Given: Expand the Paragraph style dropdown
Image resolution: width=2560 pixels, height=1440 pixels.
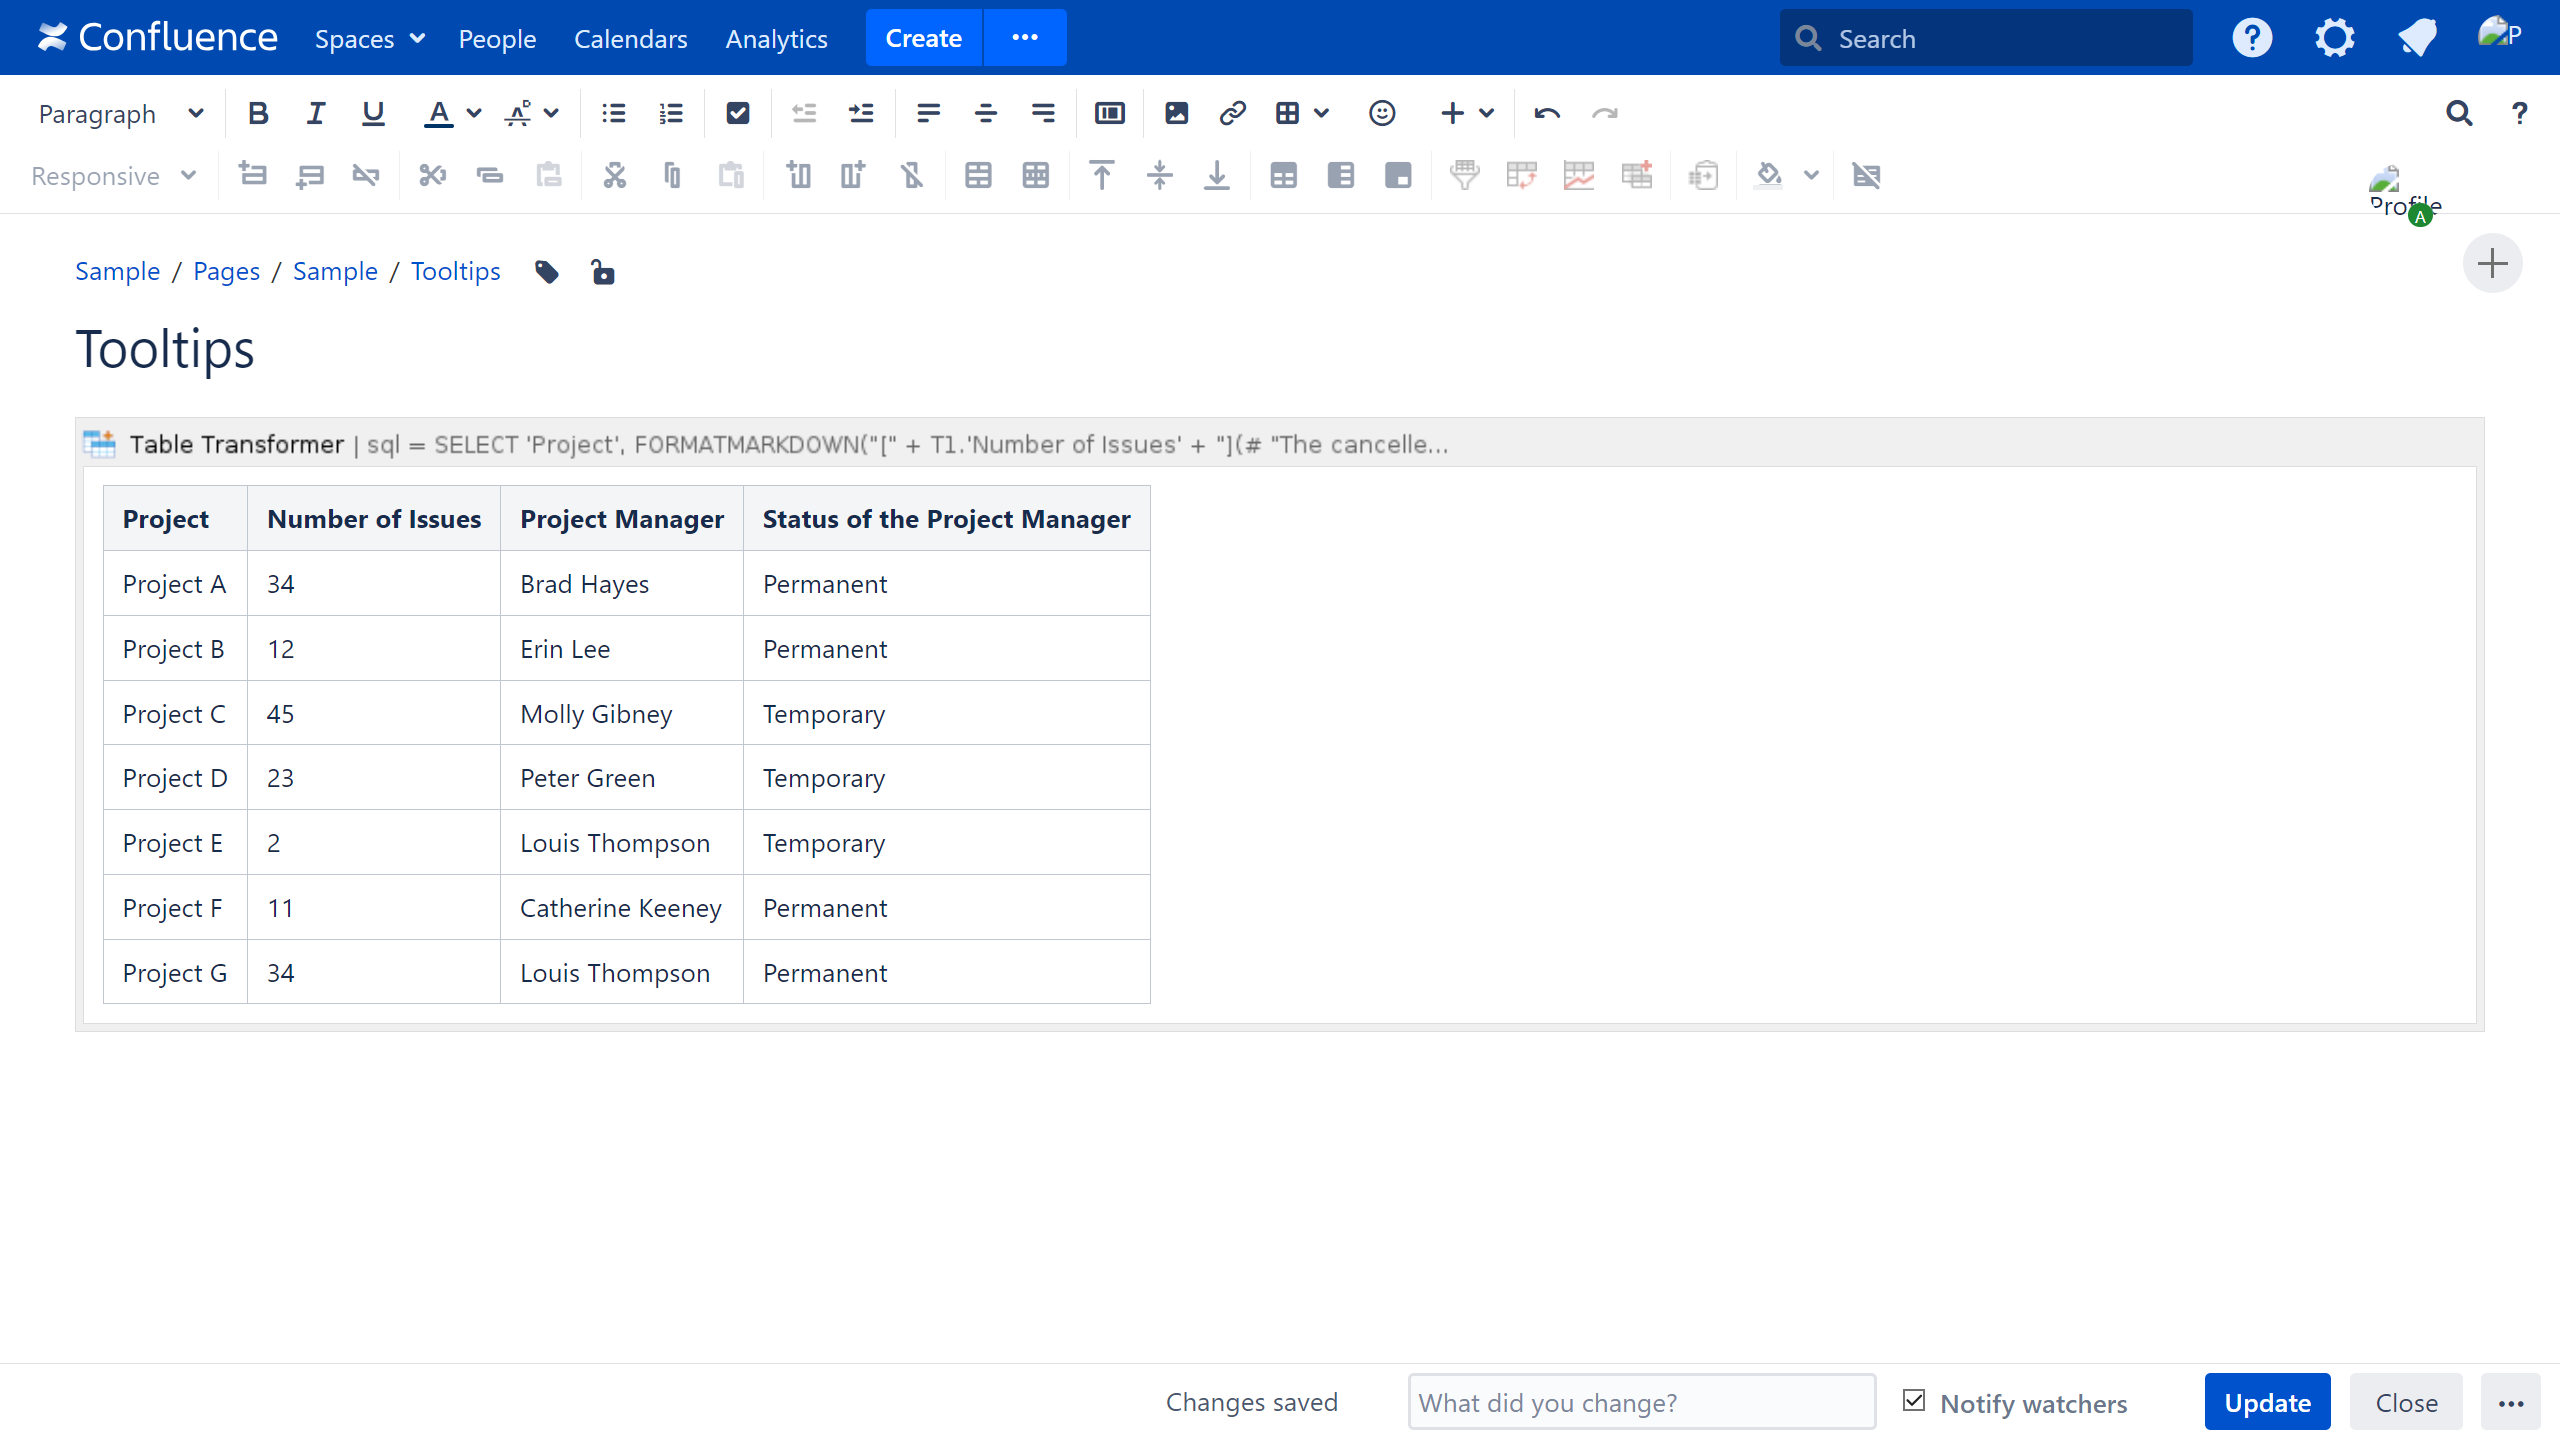Looking at the screenshot, I should point(120,114).
